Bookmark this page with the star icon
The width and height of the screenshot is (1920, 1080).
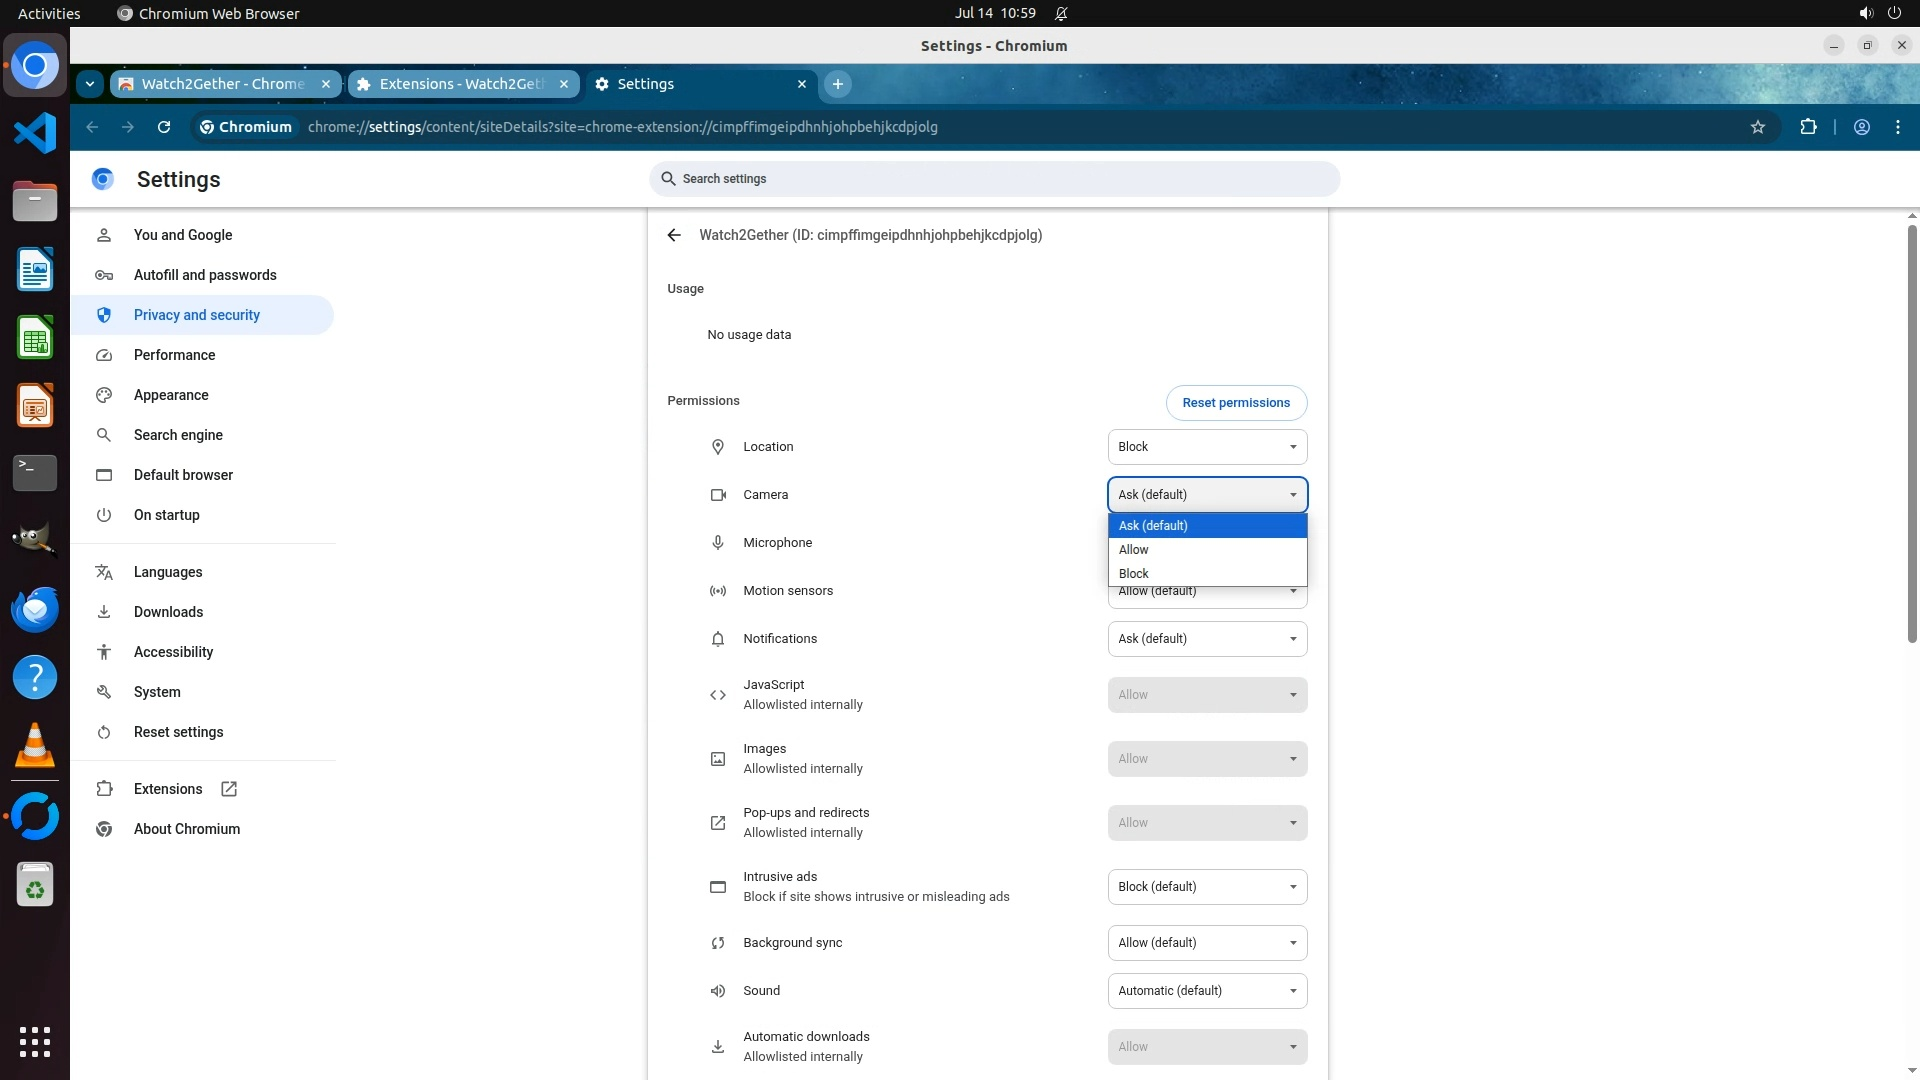pos(1758,127)
